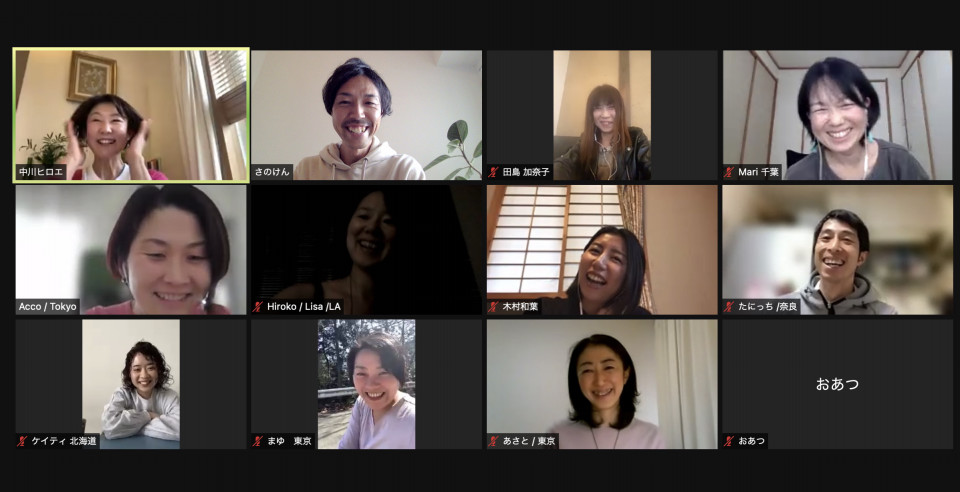Click muted mic icon beside 田島 加奈子
Screen dimensions: 960x492
493,173
